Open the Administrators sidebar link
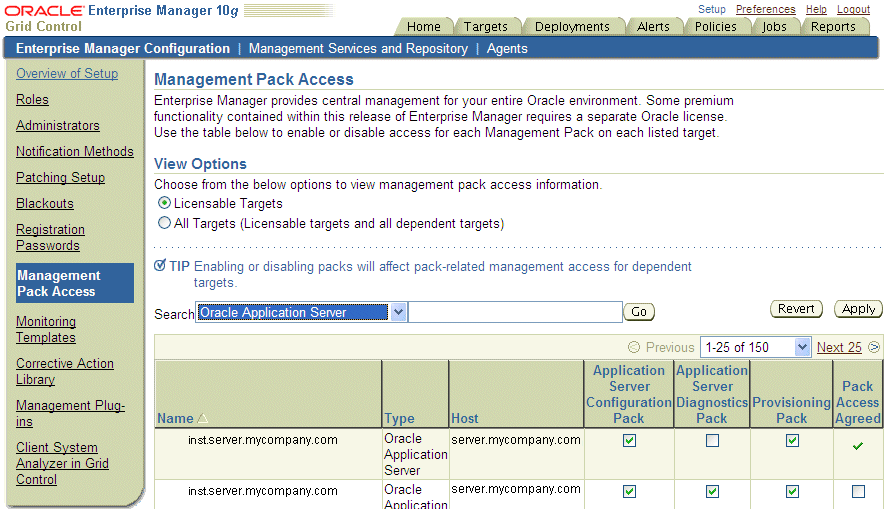This screenshot has height=509, width=887. pyautogui.click(x=58, y=126)
